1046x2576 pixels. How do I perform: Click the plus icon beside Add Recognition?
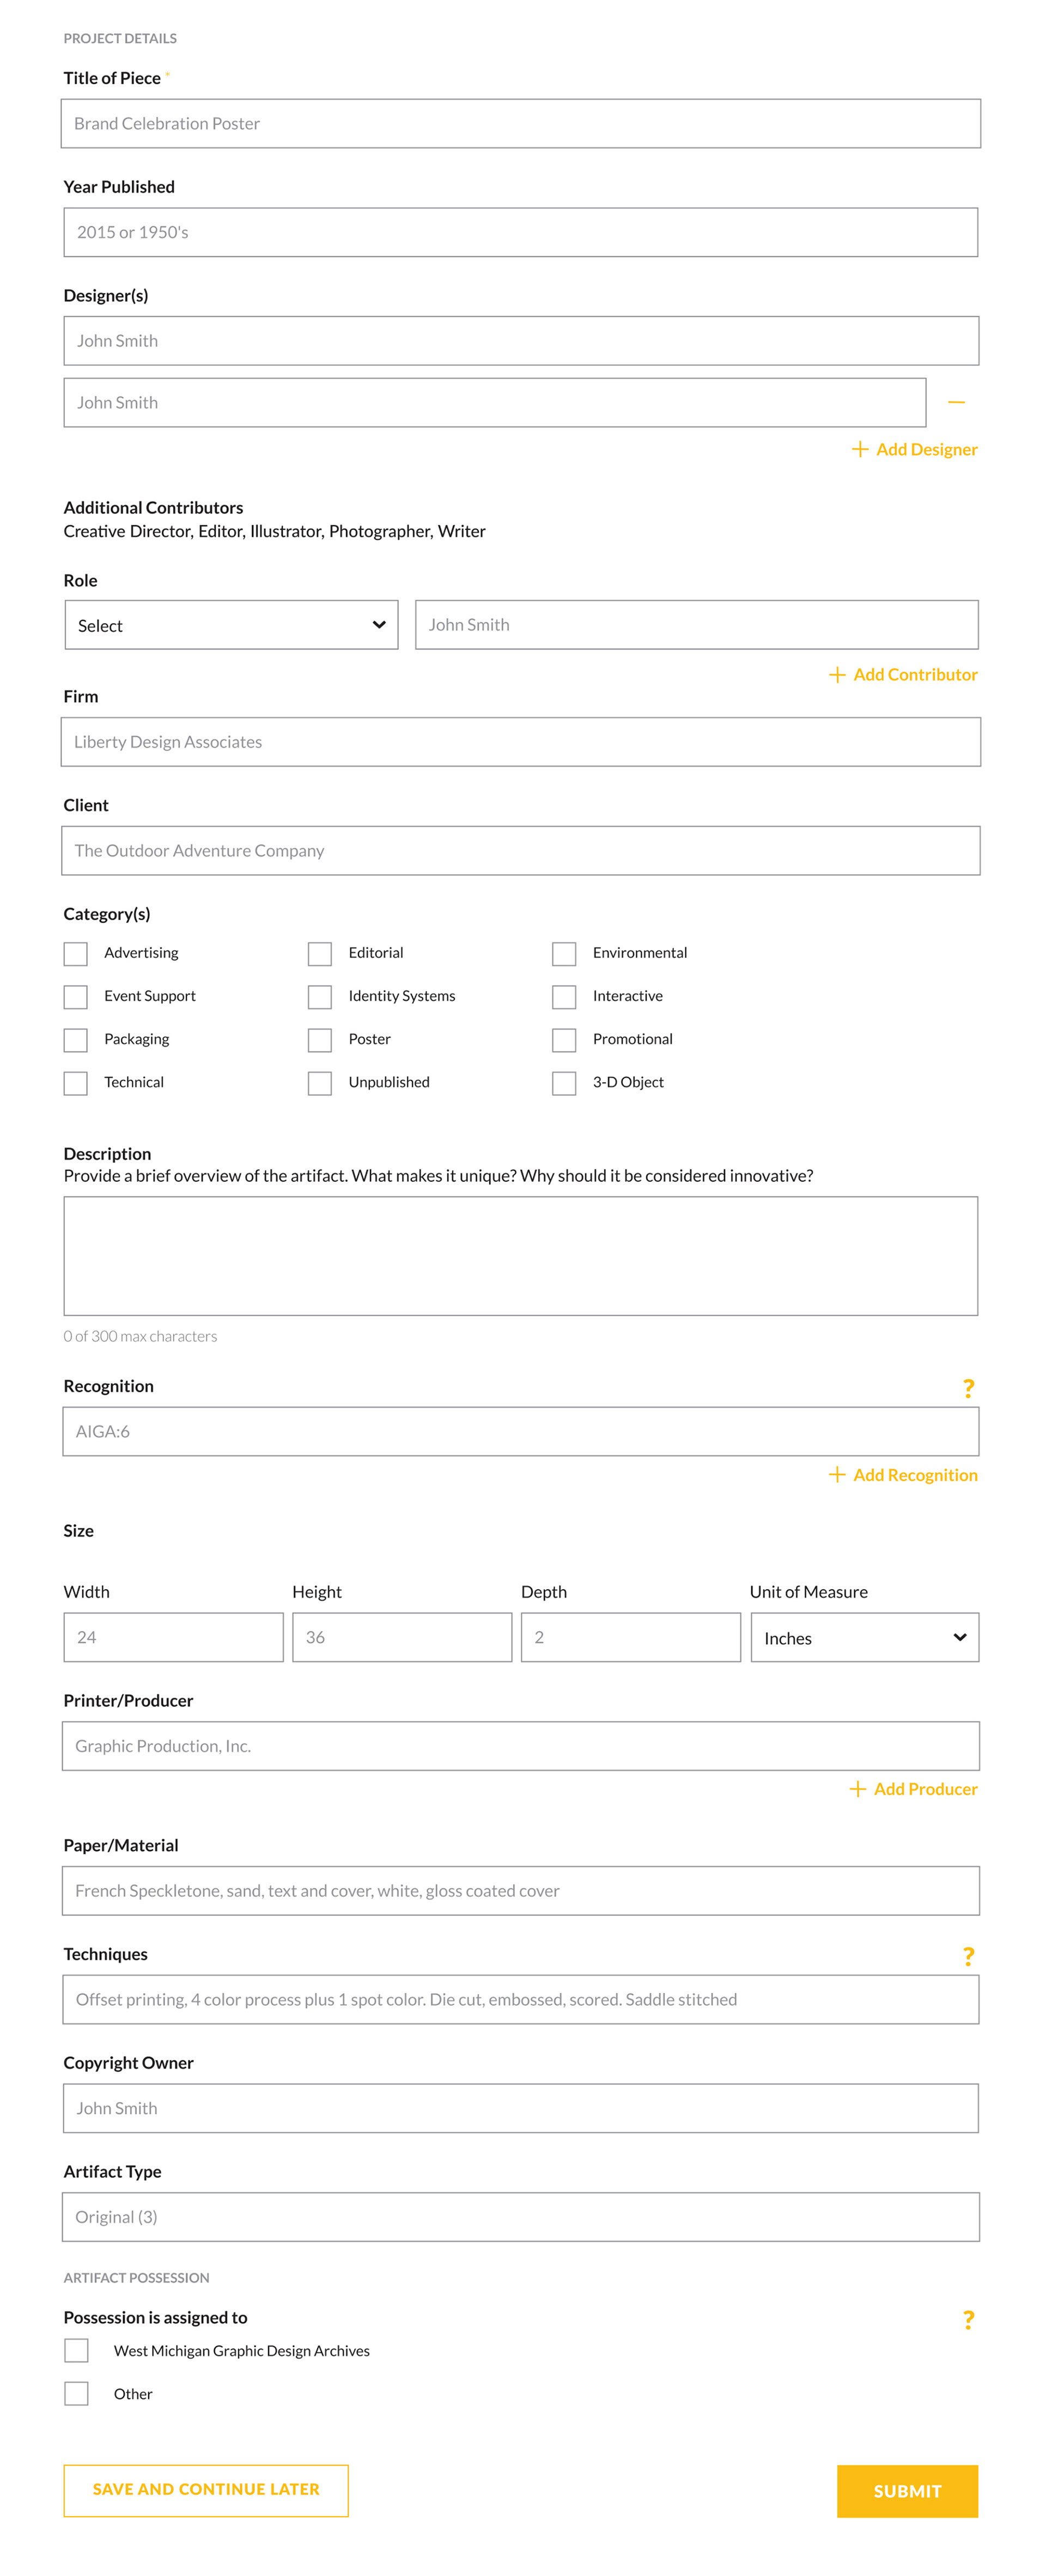(x=837, y=1474)
